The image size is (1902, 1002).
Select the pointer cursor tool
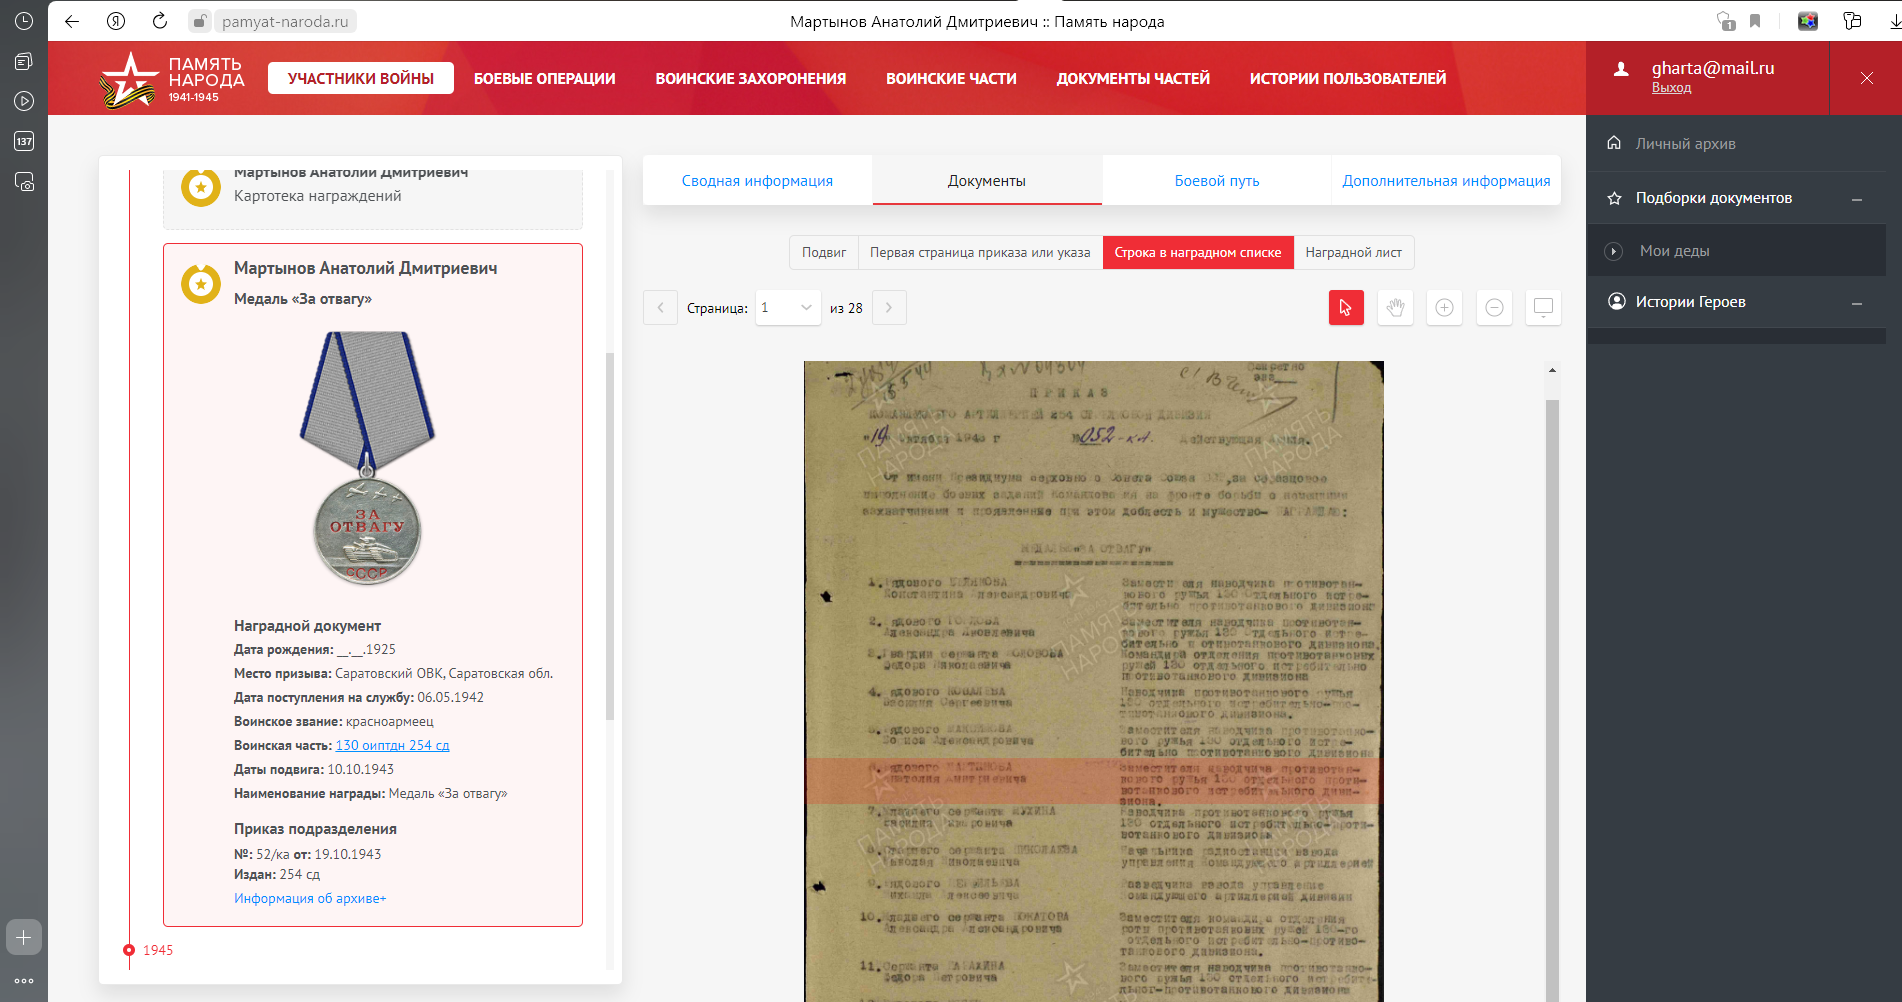click(1346, 308)
